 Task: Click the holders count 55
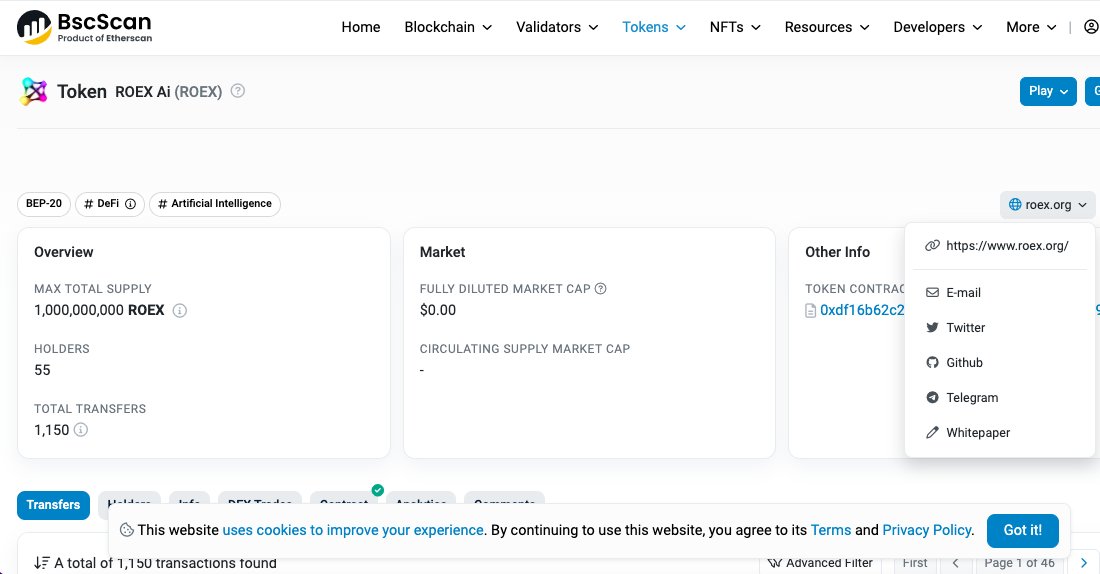point(42,370)
